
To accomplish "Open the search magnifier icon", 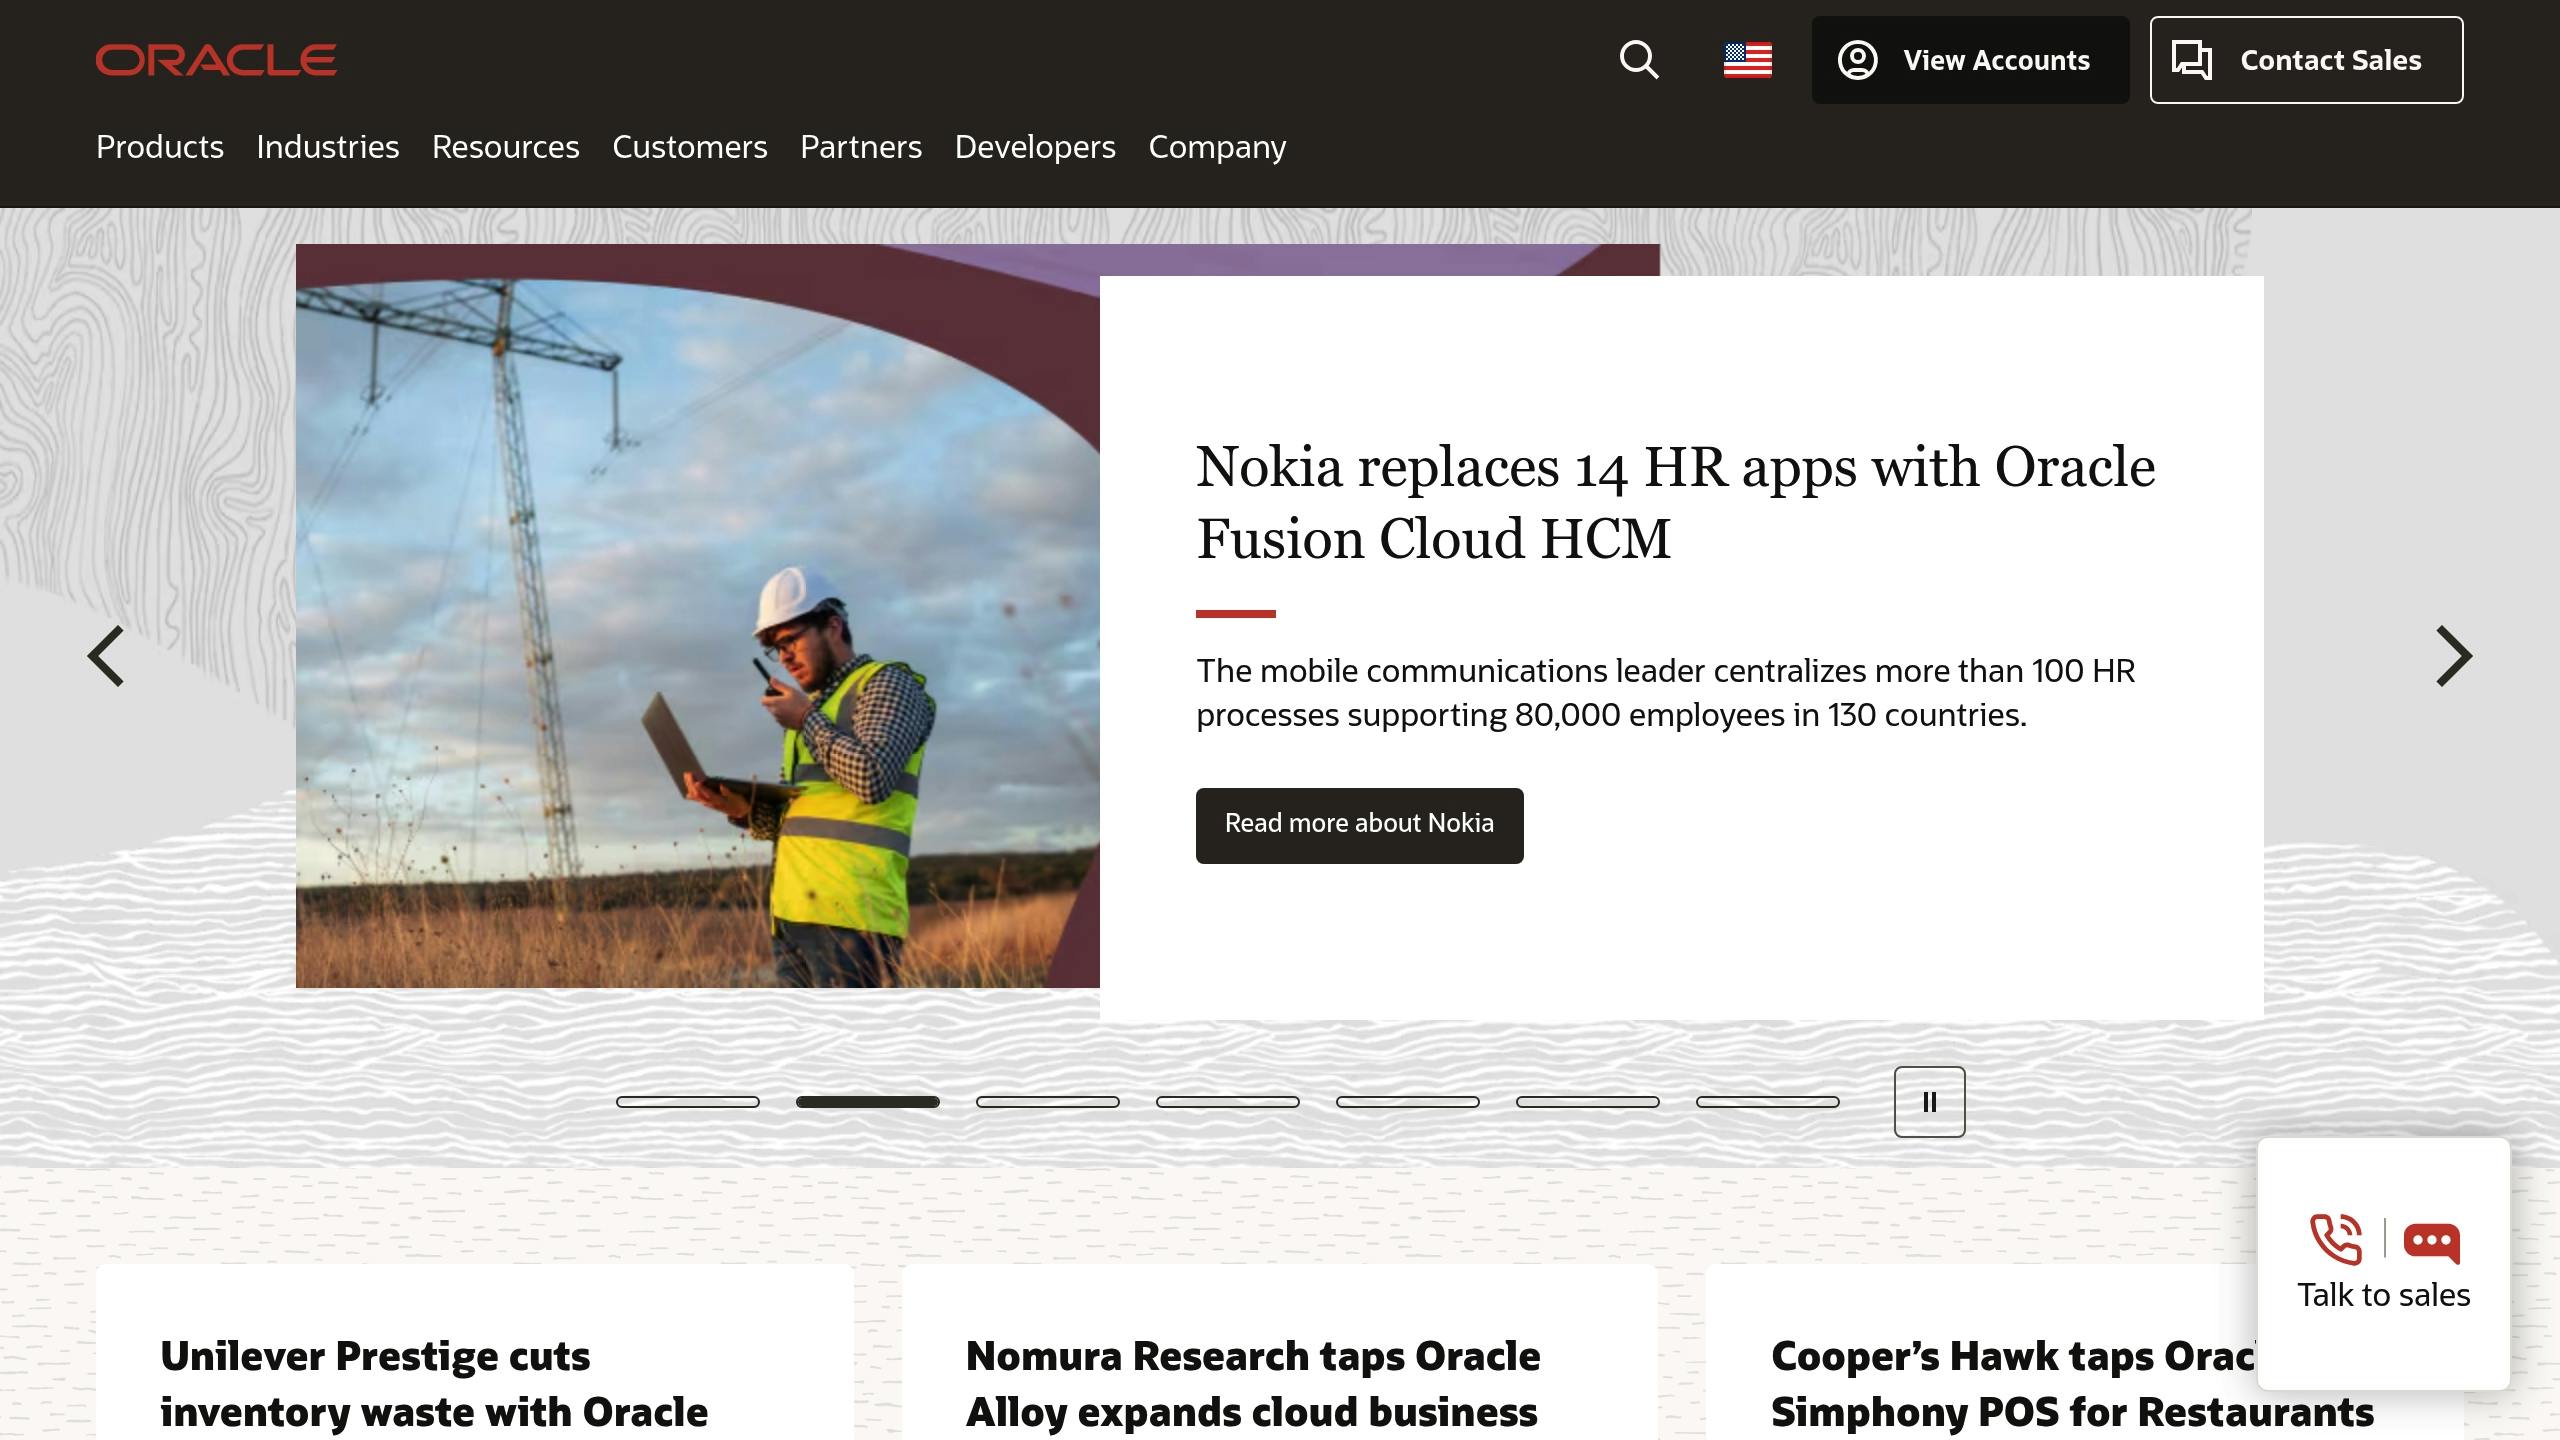I will coord(1639,60).
